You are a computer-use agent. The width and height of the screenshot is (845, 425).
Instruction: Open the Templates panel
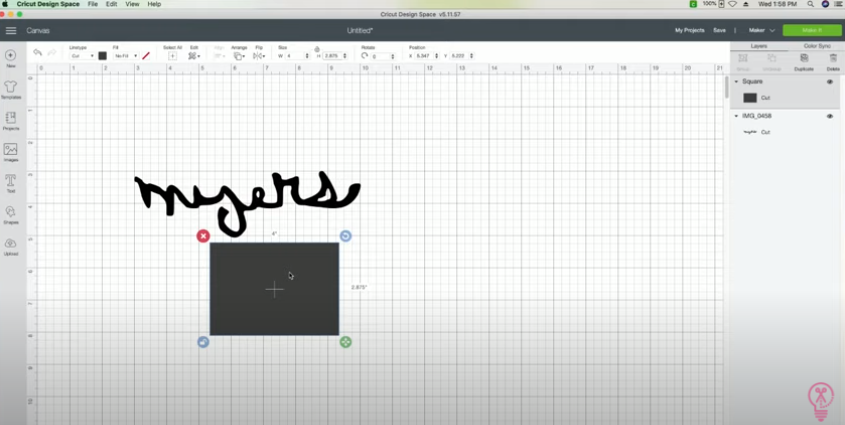coord(11,89)
